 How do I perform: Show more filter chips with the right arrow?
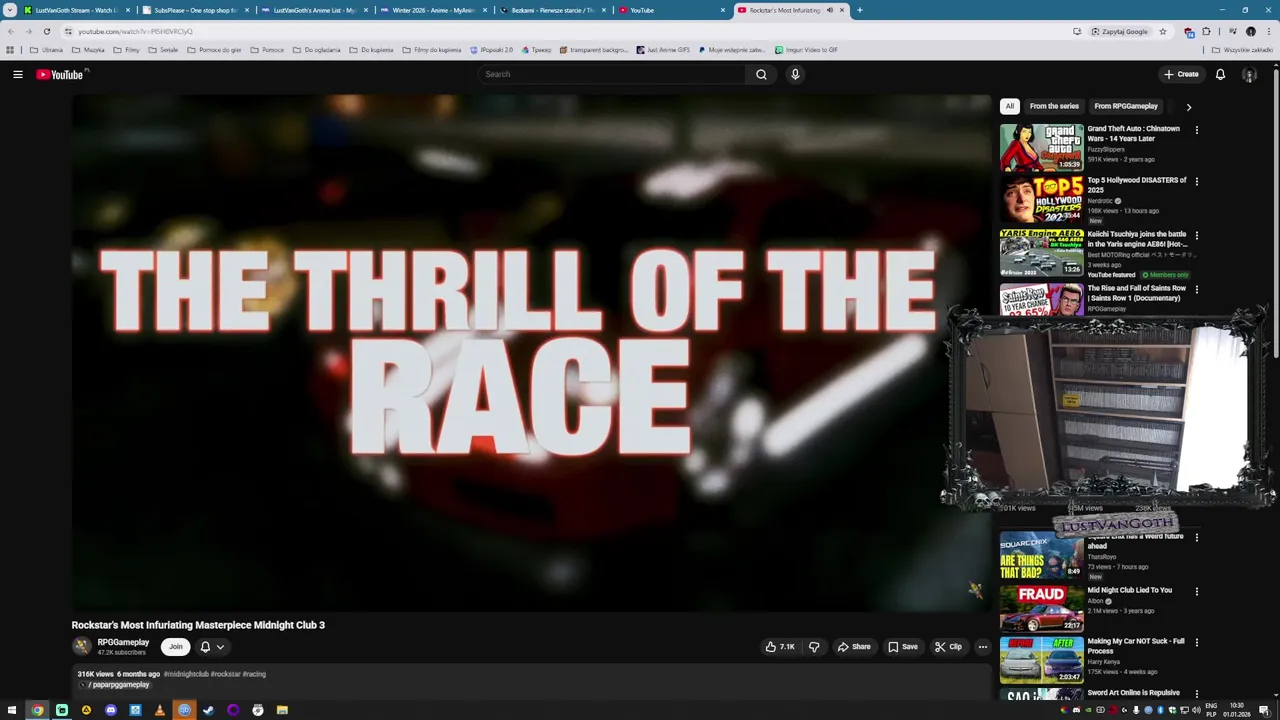(x=1188, y=106)
